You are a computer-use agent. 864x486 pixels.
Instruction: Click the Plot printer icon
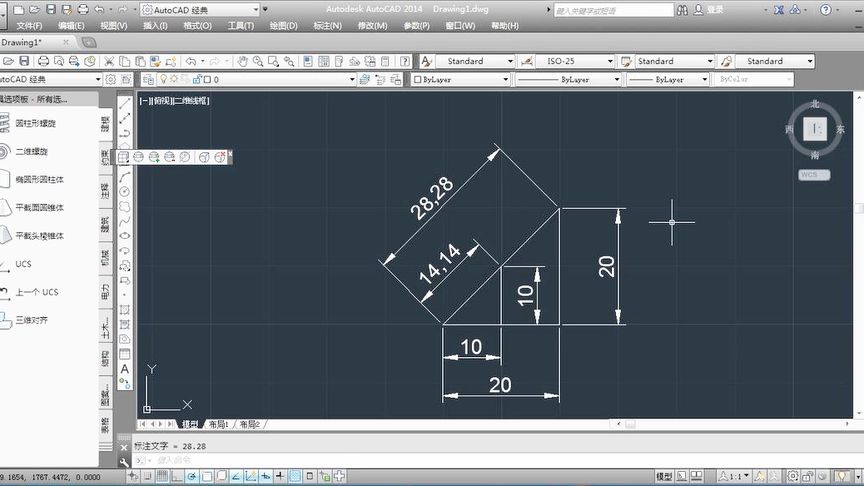(x=44, y=61)
